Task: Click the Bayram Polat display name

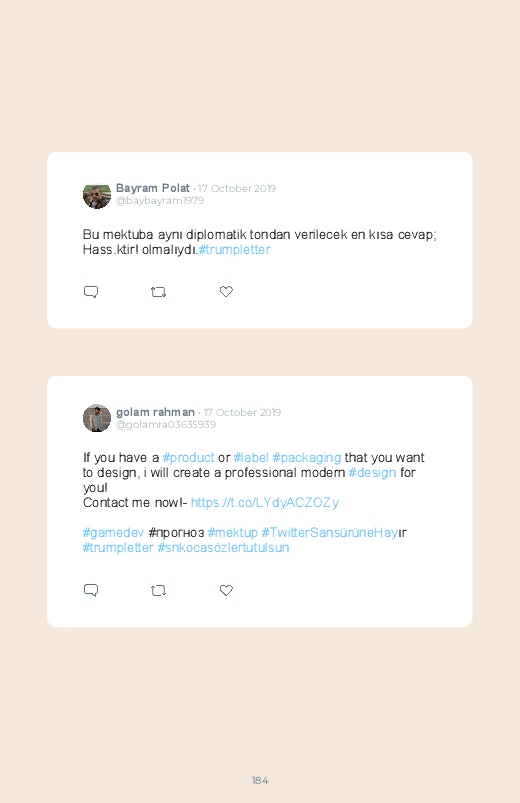Action: (x=153, y=188)
